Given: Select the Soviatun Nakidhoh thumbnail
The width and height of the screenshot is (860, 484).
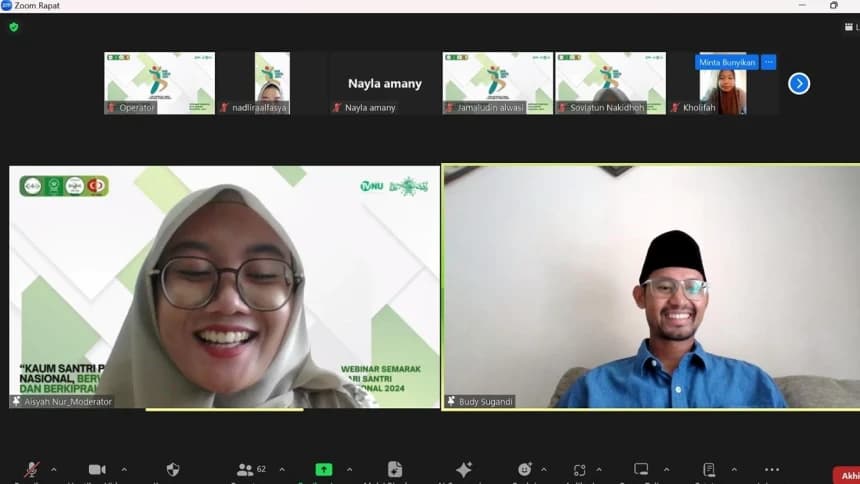Looking at the screenshot, I should [x=610, y=83].
